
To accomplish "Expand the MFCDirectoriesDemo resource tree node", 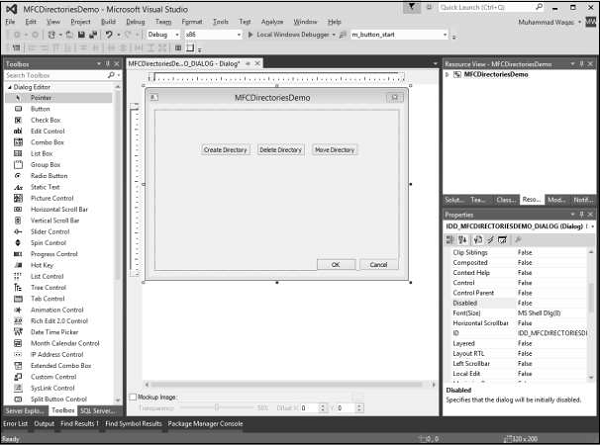I will (x=448, y=74).
